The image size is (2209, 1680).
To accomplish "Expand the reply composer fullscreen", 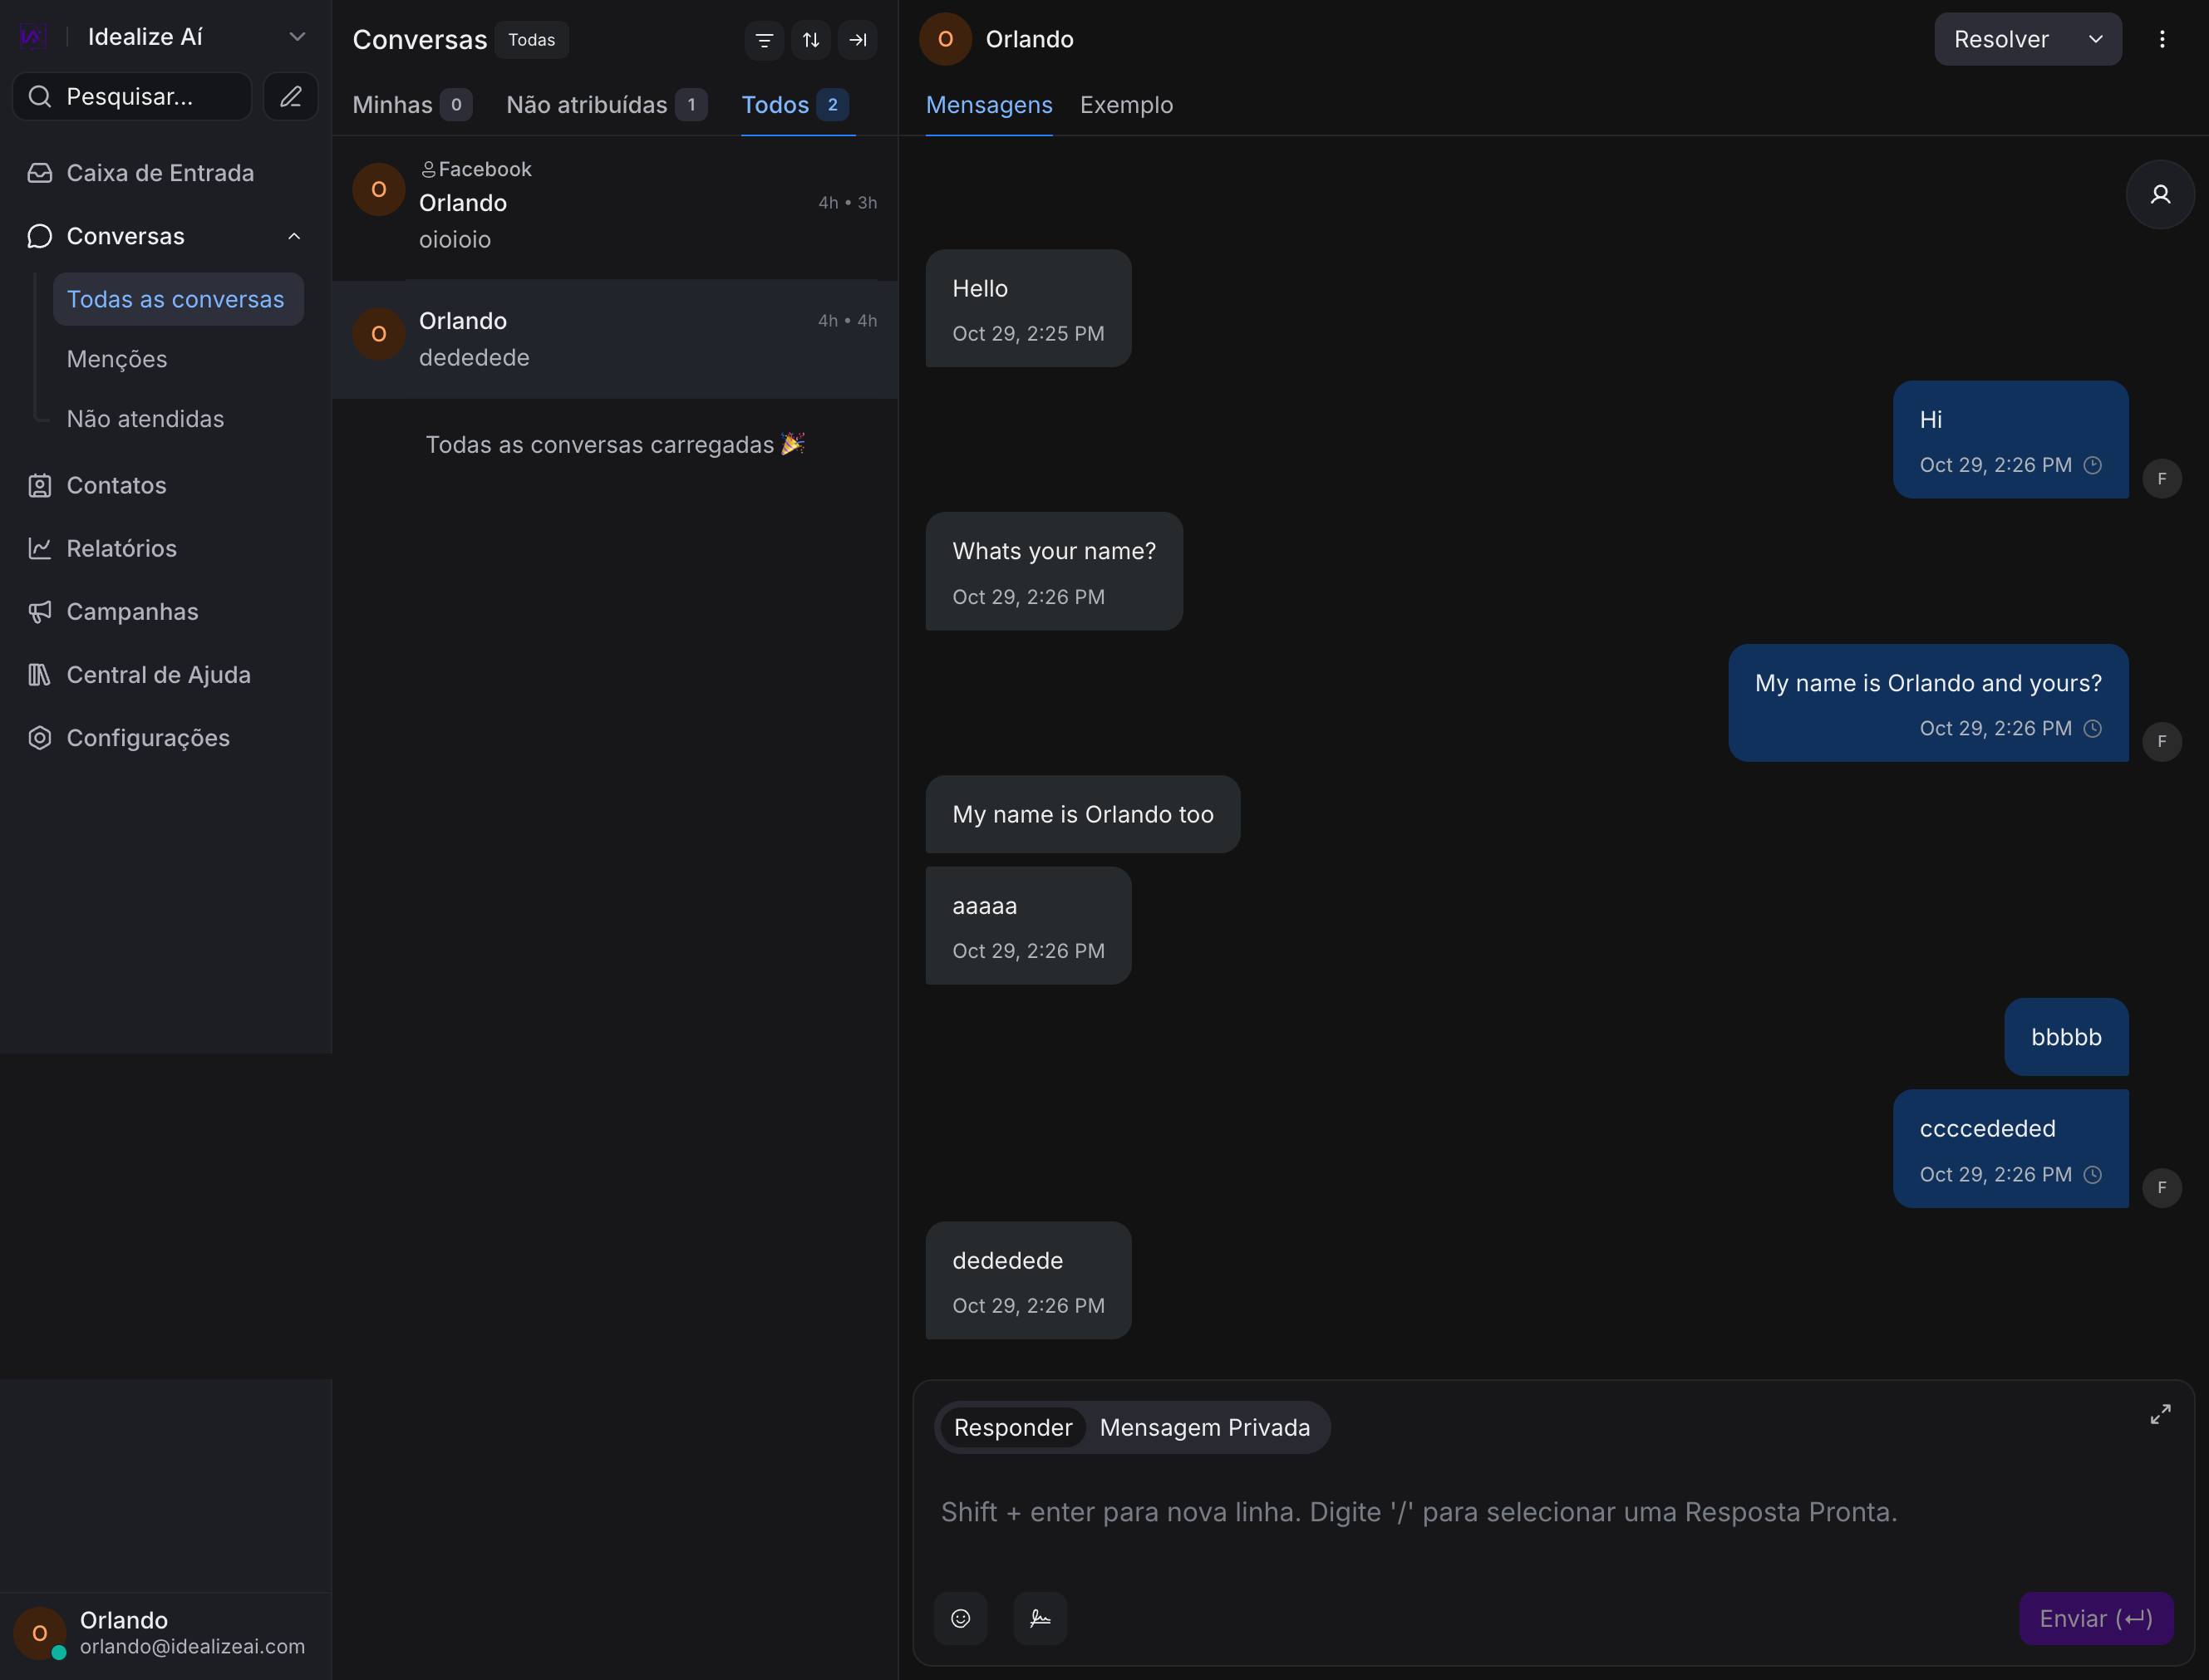I will (x=2159, y=1414).
